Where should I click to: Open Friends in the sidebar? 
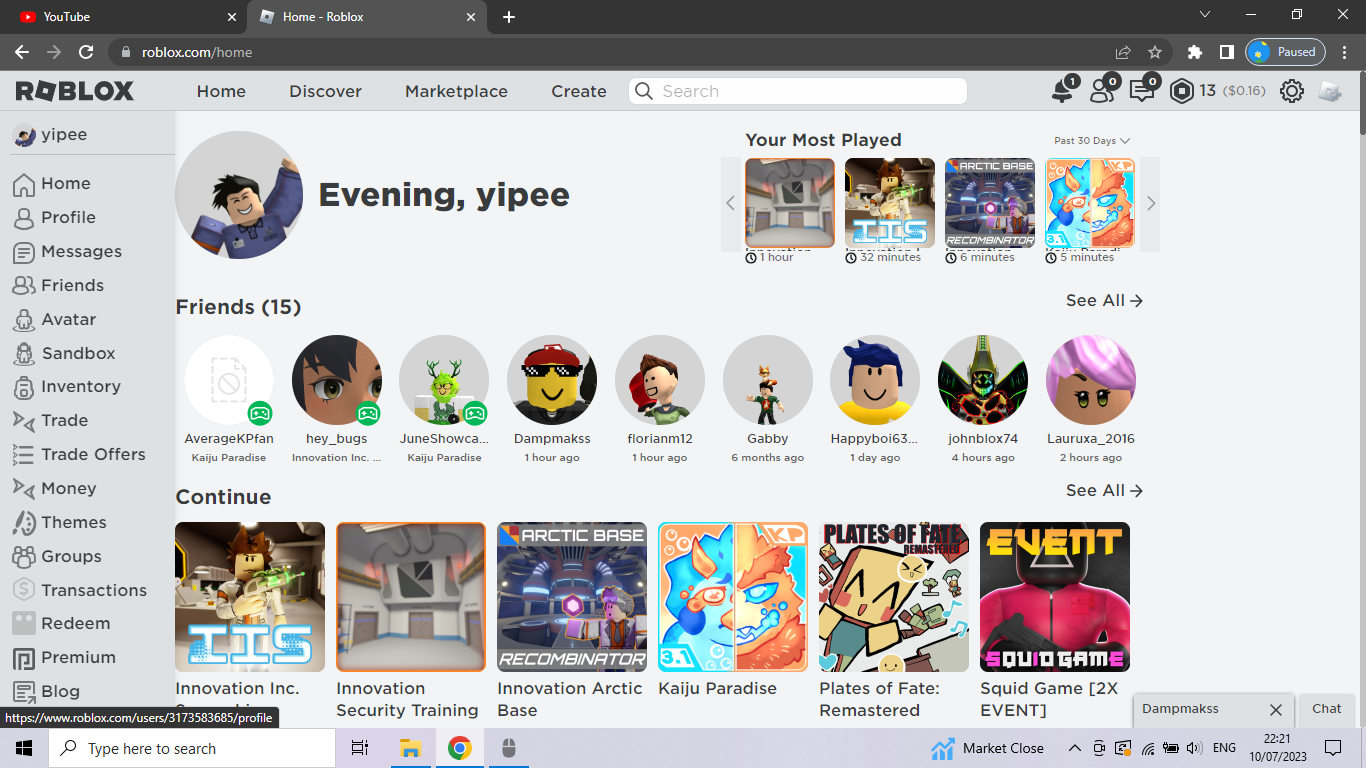(72, 286)
